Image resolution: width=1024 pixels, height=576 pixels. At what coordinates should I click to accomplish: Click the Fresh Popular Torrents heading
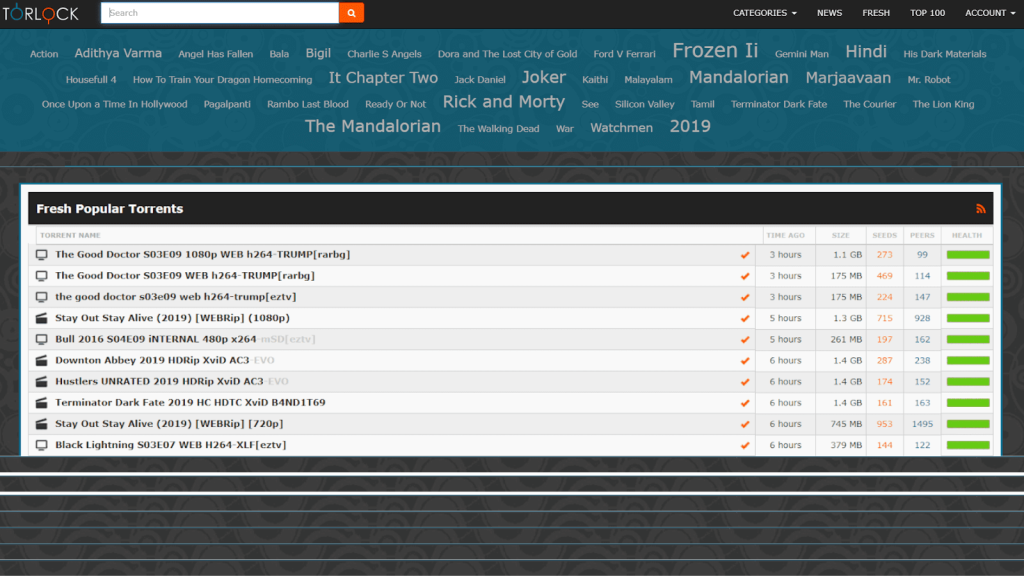coord(110,209)
